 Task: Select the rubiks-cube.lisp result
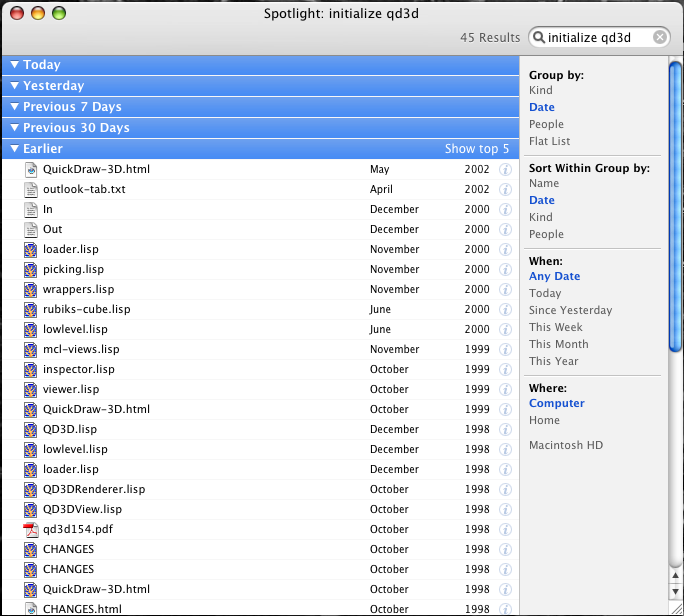pos(260,310)
